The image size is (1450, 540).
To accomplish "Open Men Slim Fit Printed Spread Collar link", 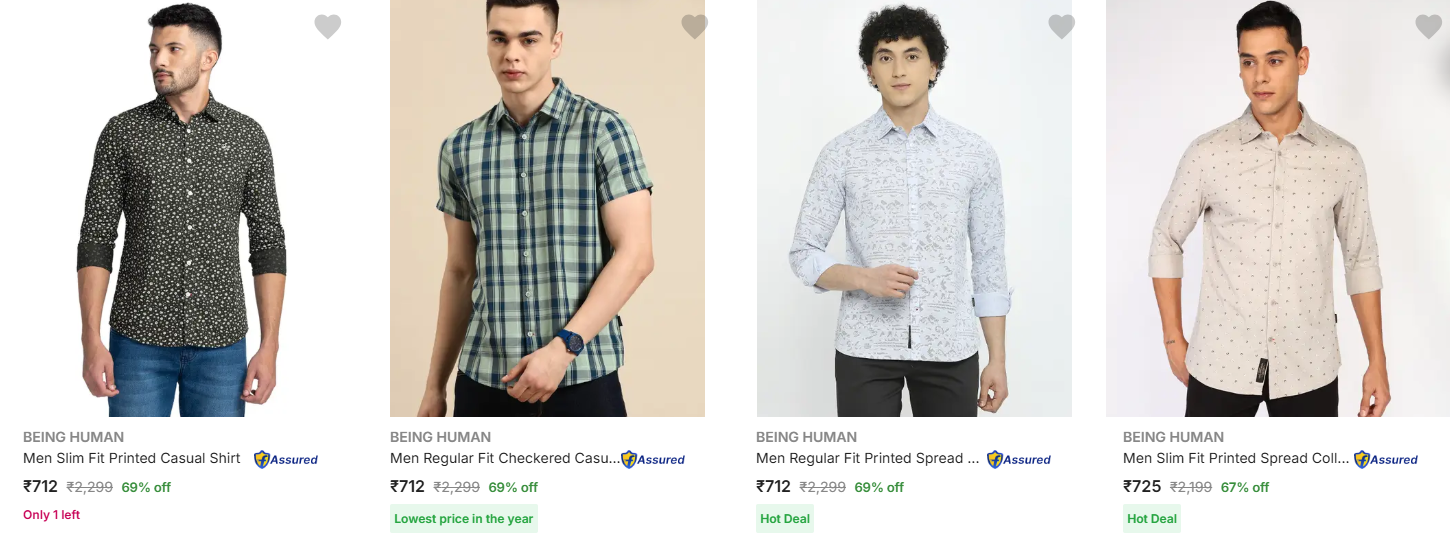I will click(x=1235, y=458).
